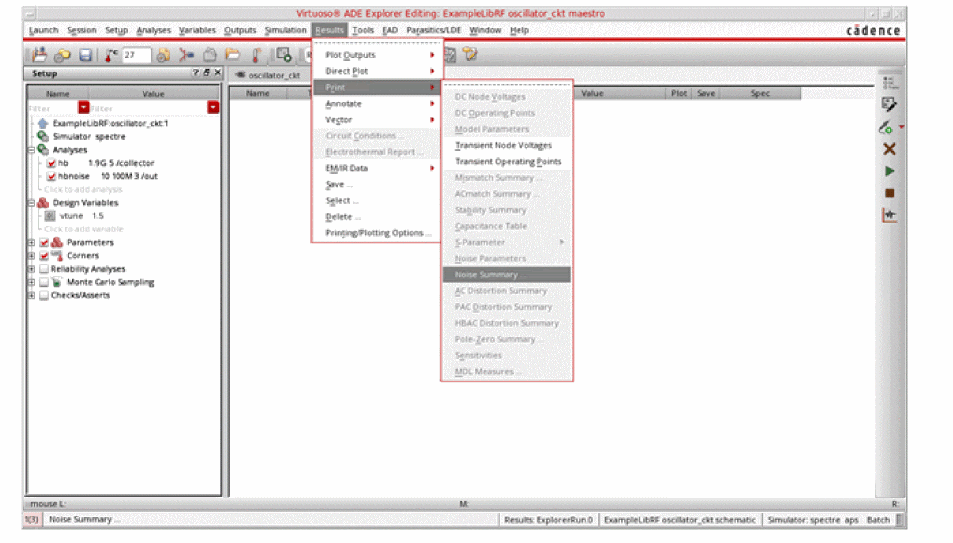Click the float panel icon in Setup header

click(x=207, y=73)
